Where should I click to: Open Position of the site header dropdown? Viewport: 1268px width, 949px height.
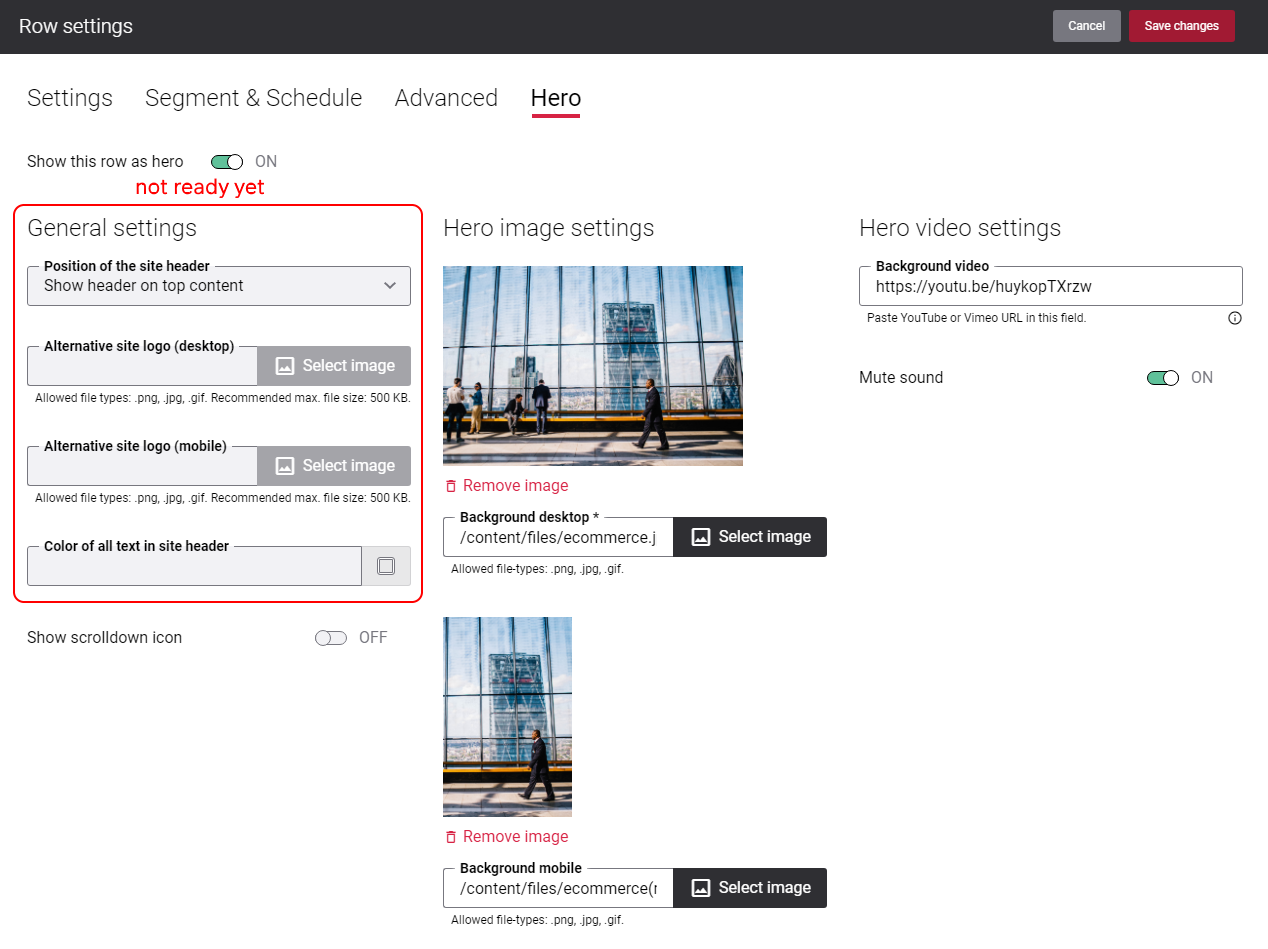(x=219, y=286)
